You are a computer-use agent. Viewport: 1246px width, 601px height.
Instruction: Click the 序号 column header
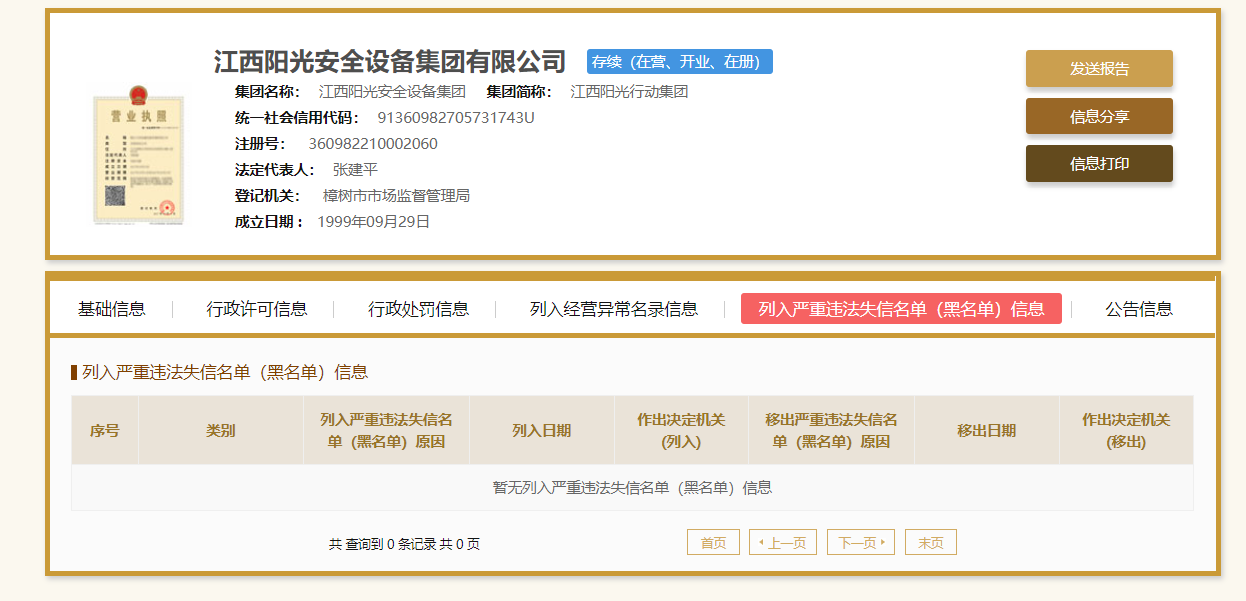click(x=105, y=430)
